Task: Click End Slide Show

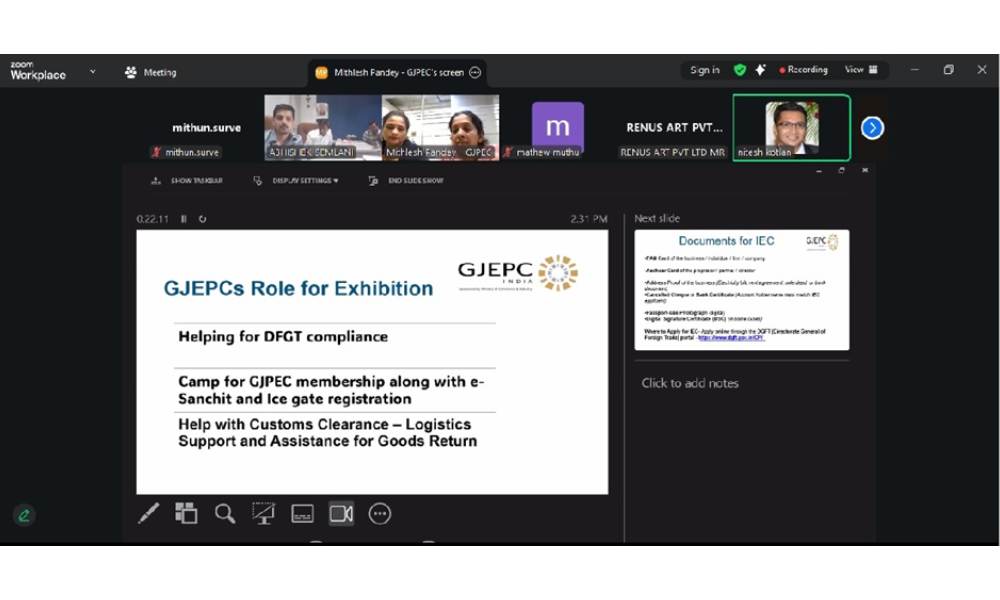Action: (406, 181)
